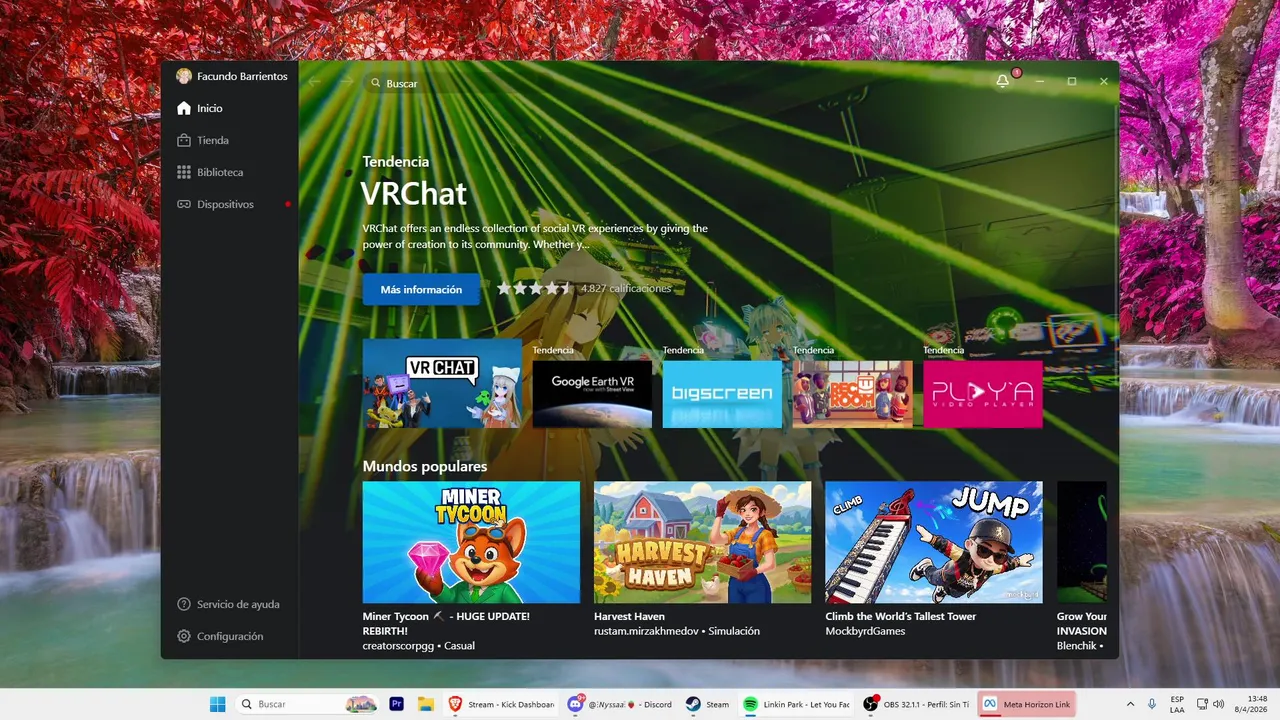The height and width of the screenshot is (720, 1280).
Task: Click the forward navigation arrow
Action: [346, 83]
